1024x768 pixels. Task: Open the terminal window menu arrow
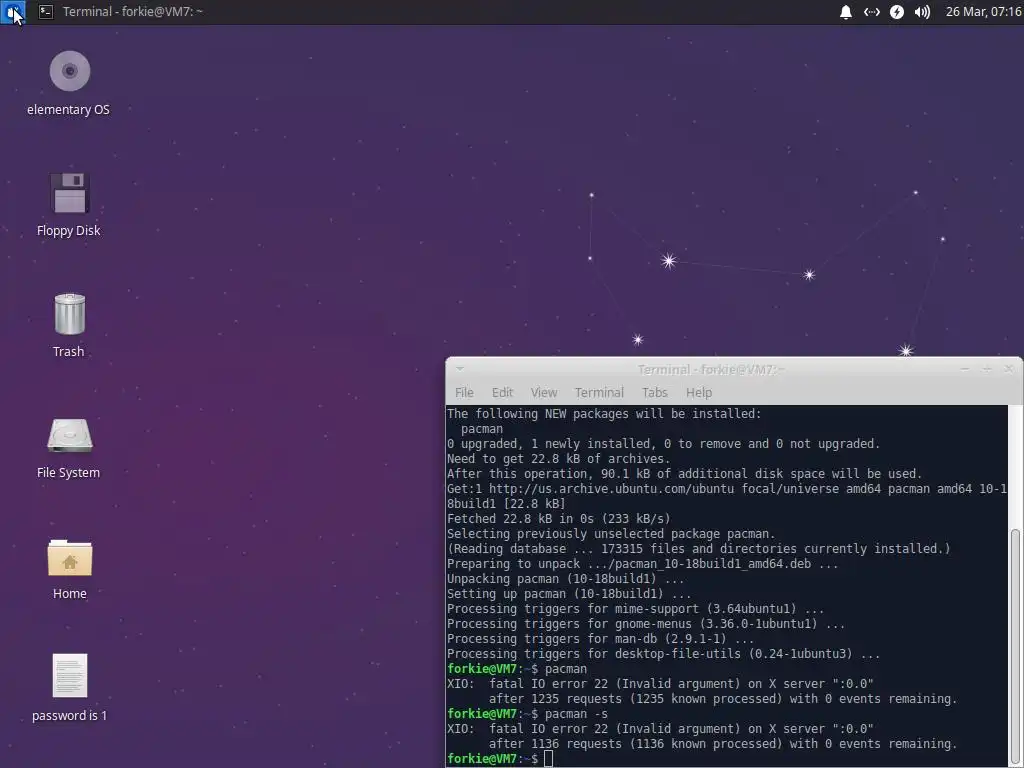pos(460,369)
